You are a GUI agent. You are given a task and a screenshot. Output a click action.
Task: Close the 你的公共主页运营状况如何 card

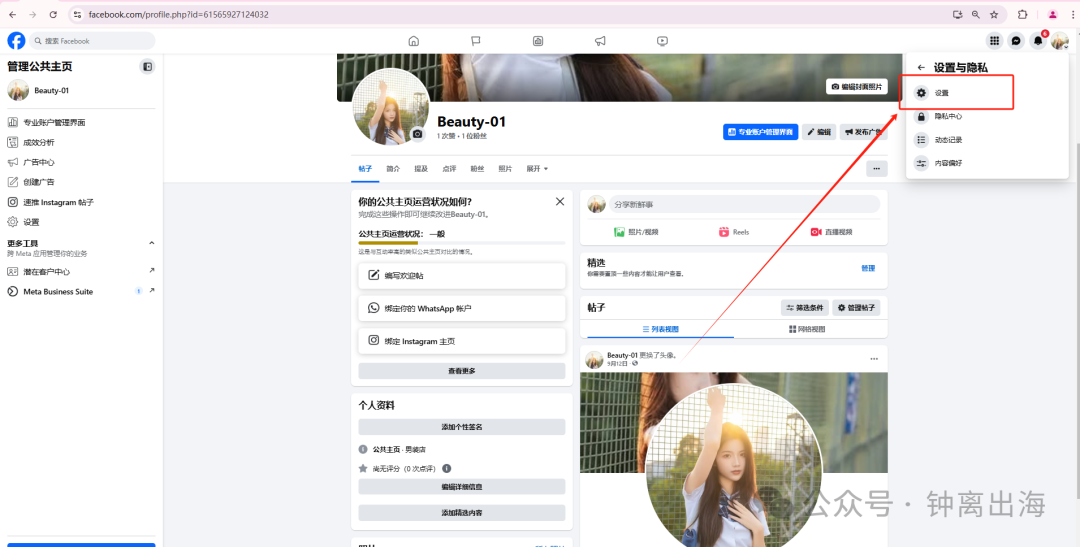[x=560, y=202]
